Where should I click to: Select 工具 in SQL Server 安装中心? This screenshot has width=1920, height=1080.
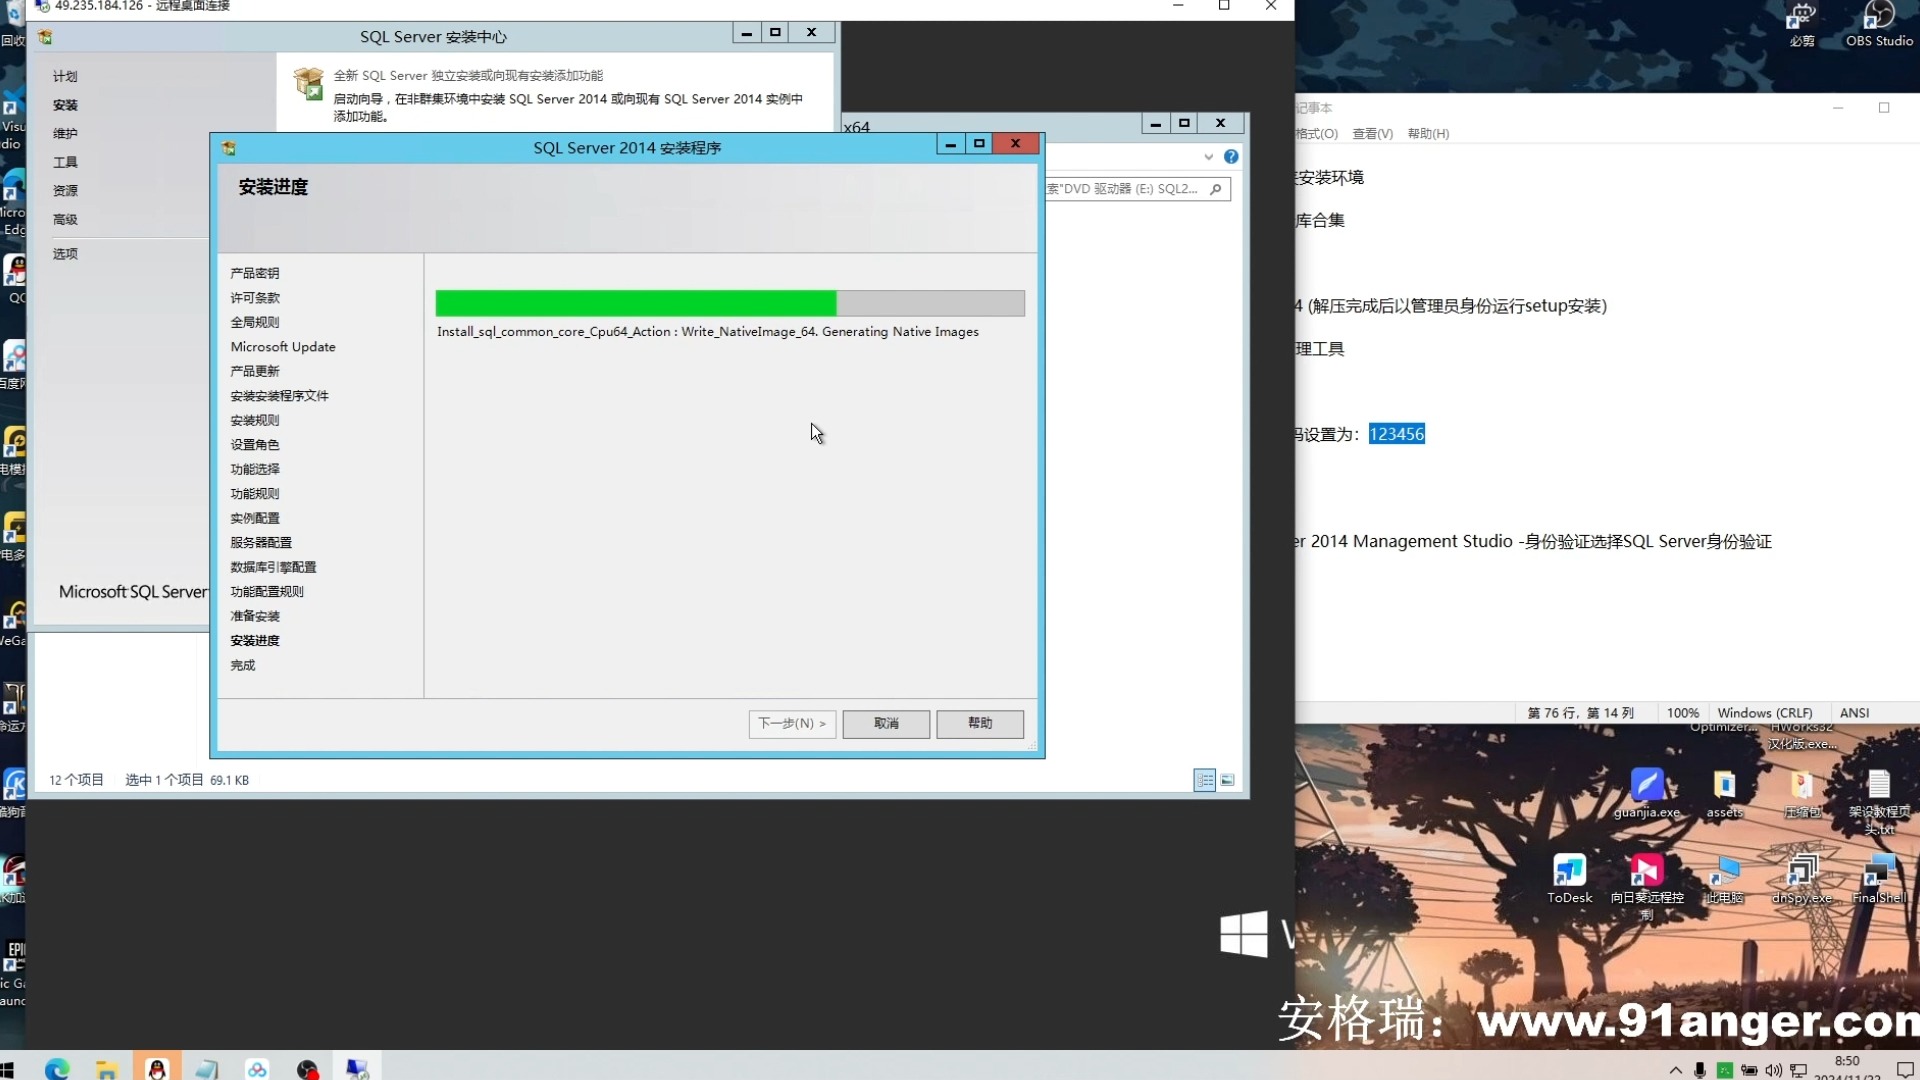[x=65, y=162]
